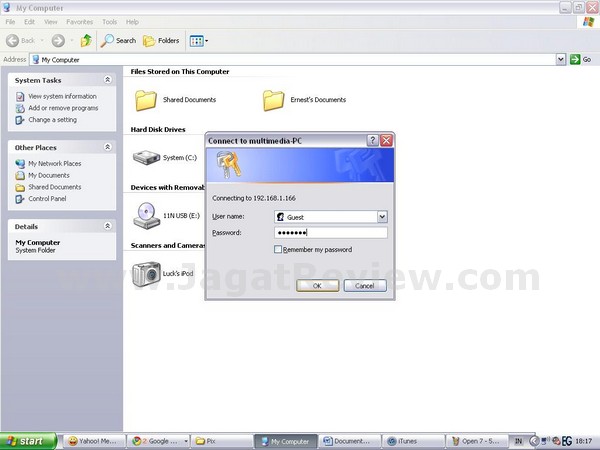The height and width of the screenshot is (450, 600).
Task: Open the Chrome taskbar group dropdown arrow
Action: pyautogui.click(x=186, y=441)
